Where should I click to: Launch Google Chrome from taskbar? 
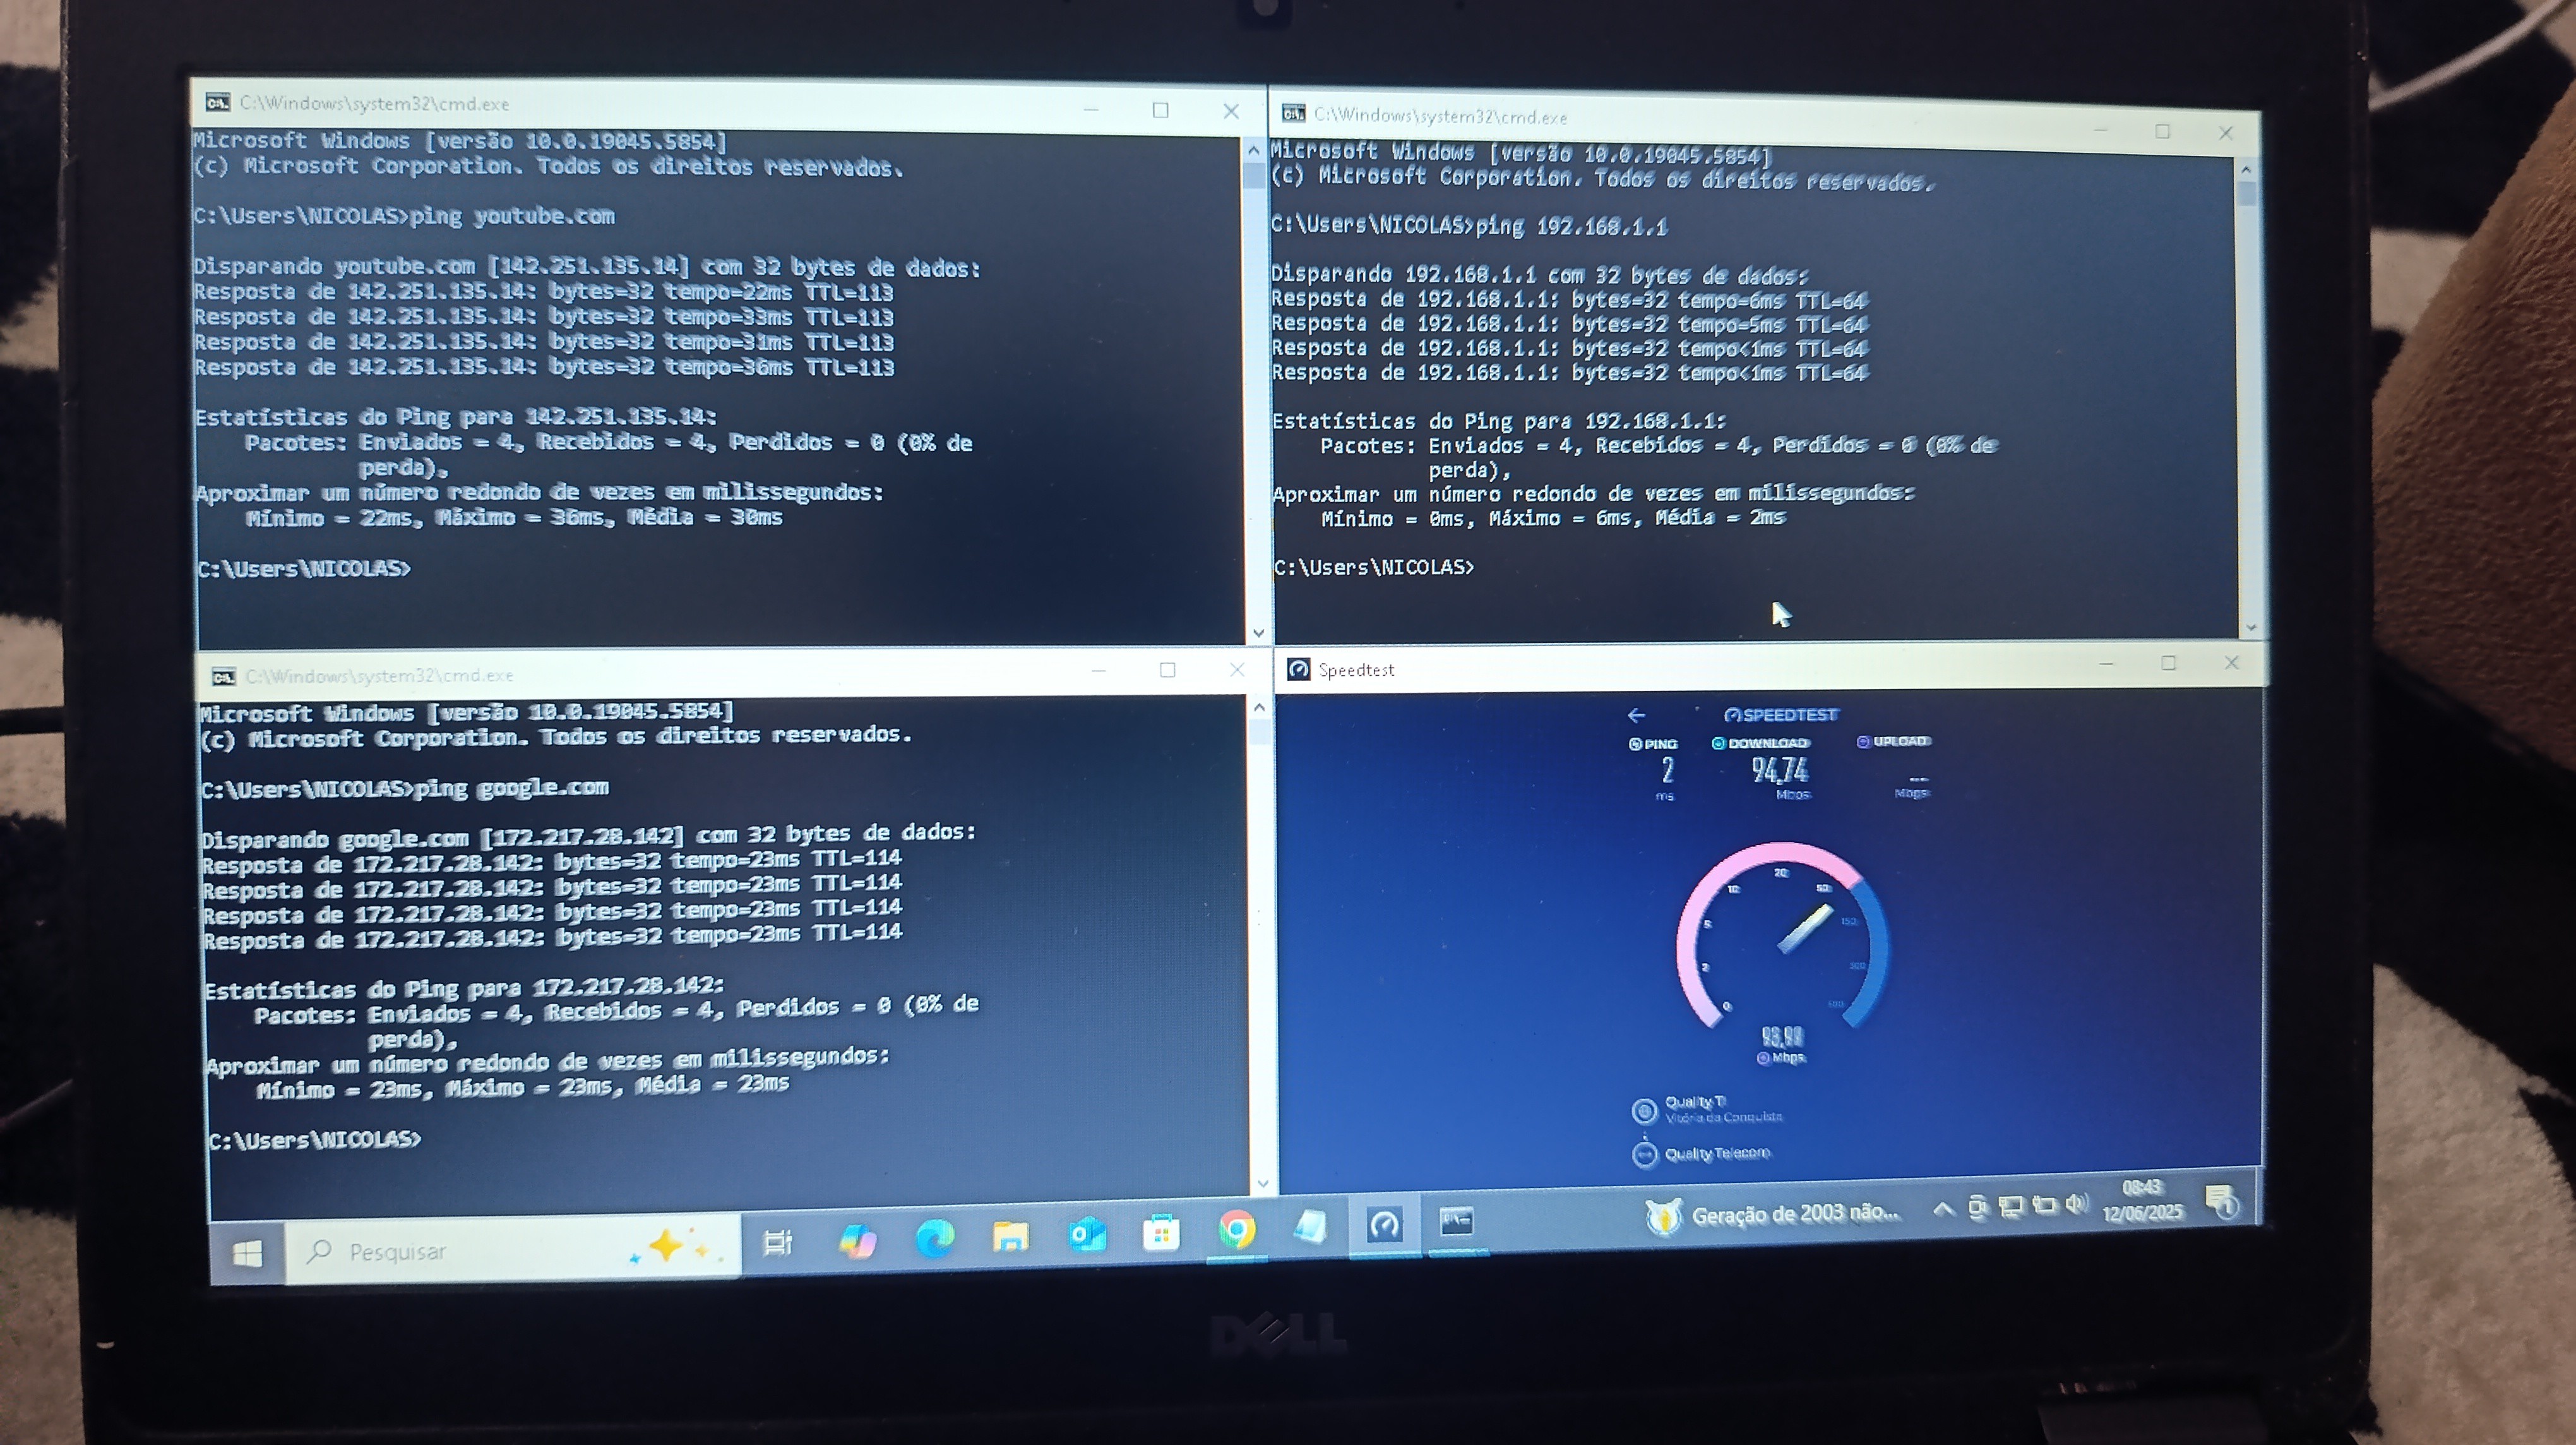tap(1236, 1230)
